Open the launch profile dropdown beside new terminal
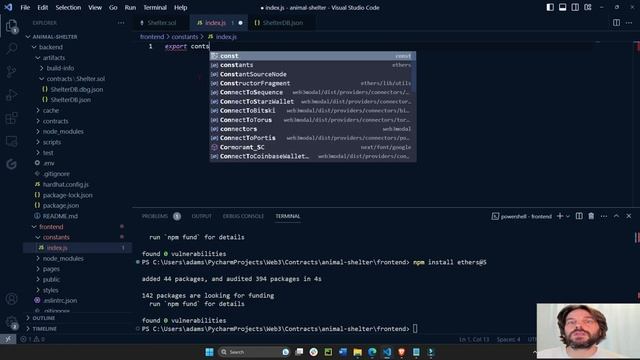The width and height of the screenshot is (640, 360). coord(568,216)
